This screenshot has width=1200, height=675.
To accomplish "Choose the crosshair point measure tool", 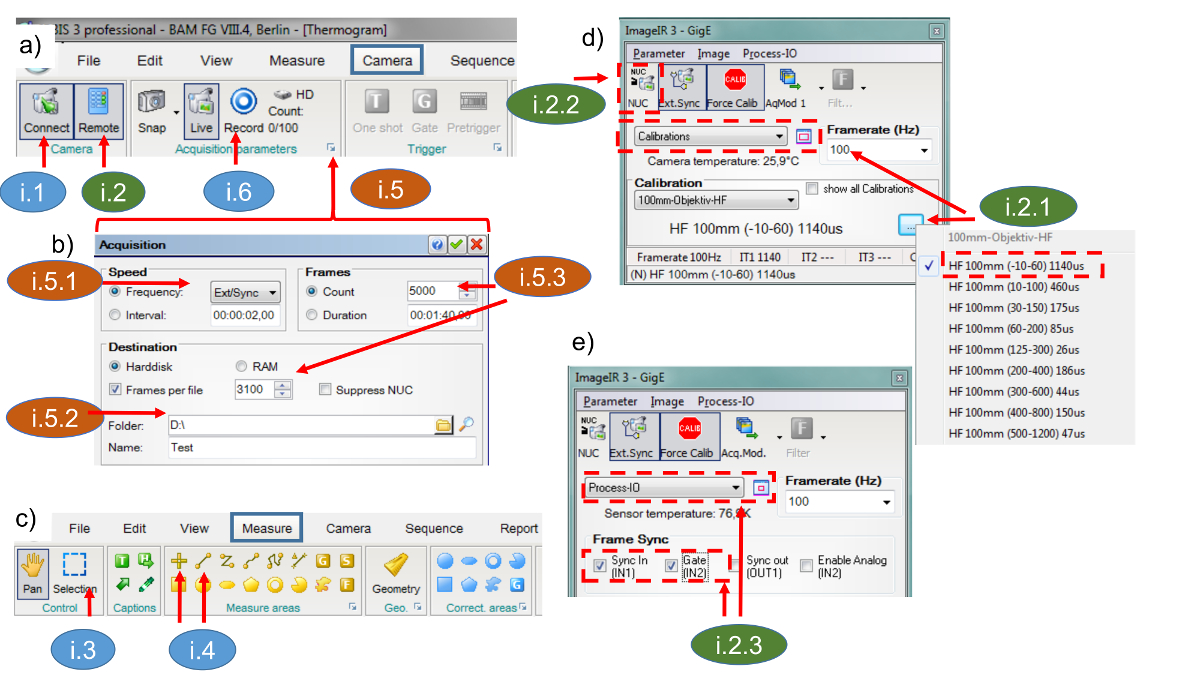I will (x=180, y=562).
